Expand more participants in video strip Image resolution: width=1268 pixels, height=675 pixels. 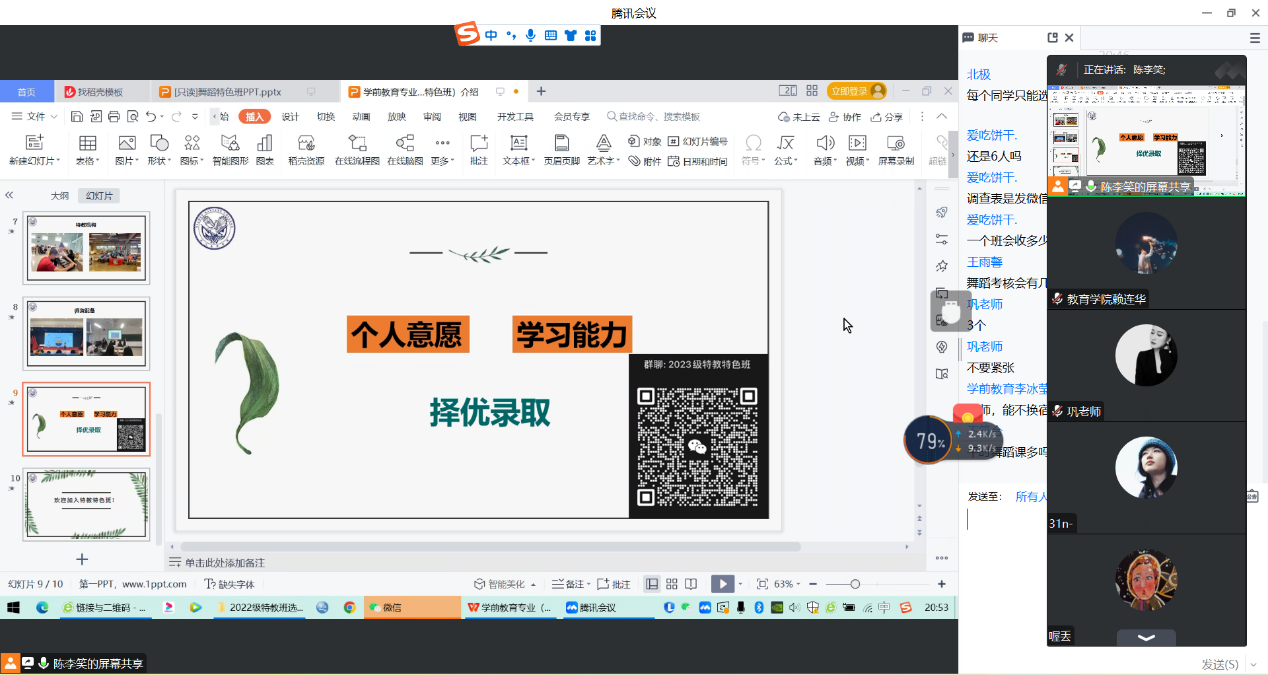1146,637
